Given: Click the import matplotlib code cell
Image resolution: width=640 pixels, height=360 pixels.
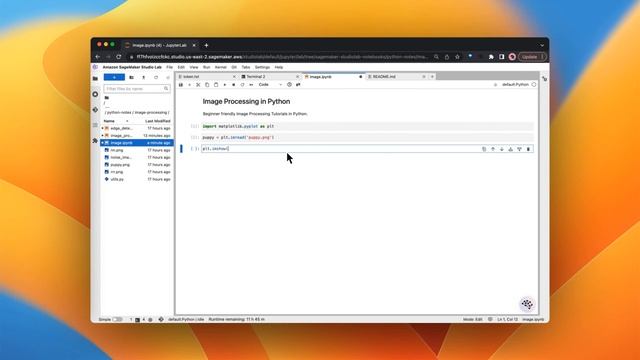Looking at the screenshot, I should (x=367, y=127).
